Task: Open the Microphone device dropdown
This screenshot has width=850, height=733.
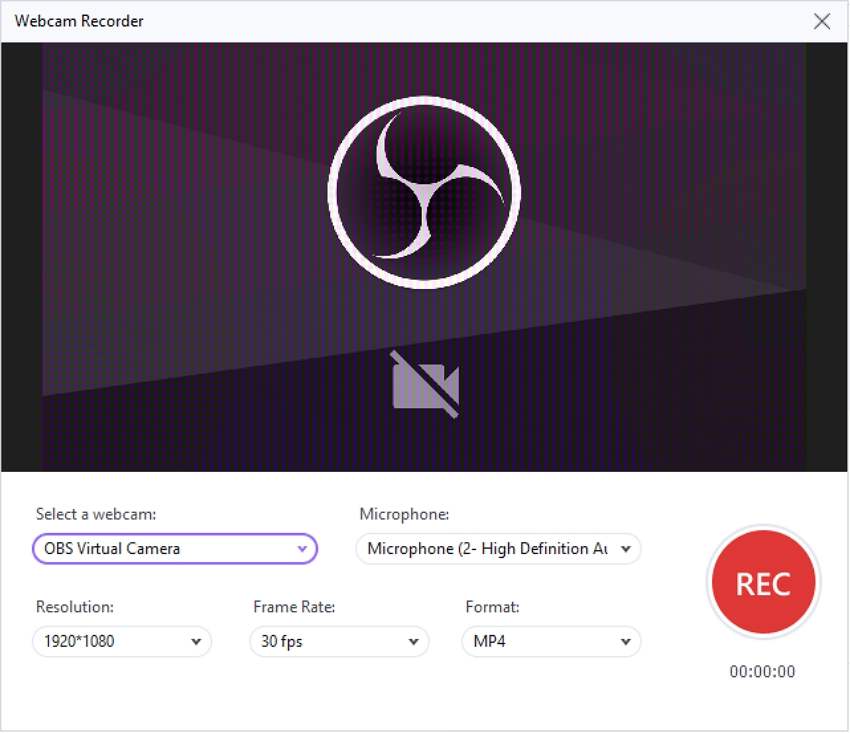Action: [x=498, y=549]
